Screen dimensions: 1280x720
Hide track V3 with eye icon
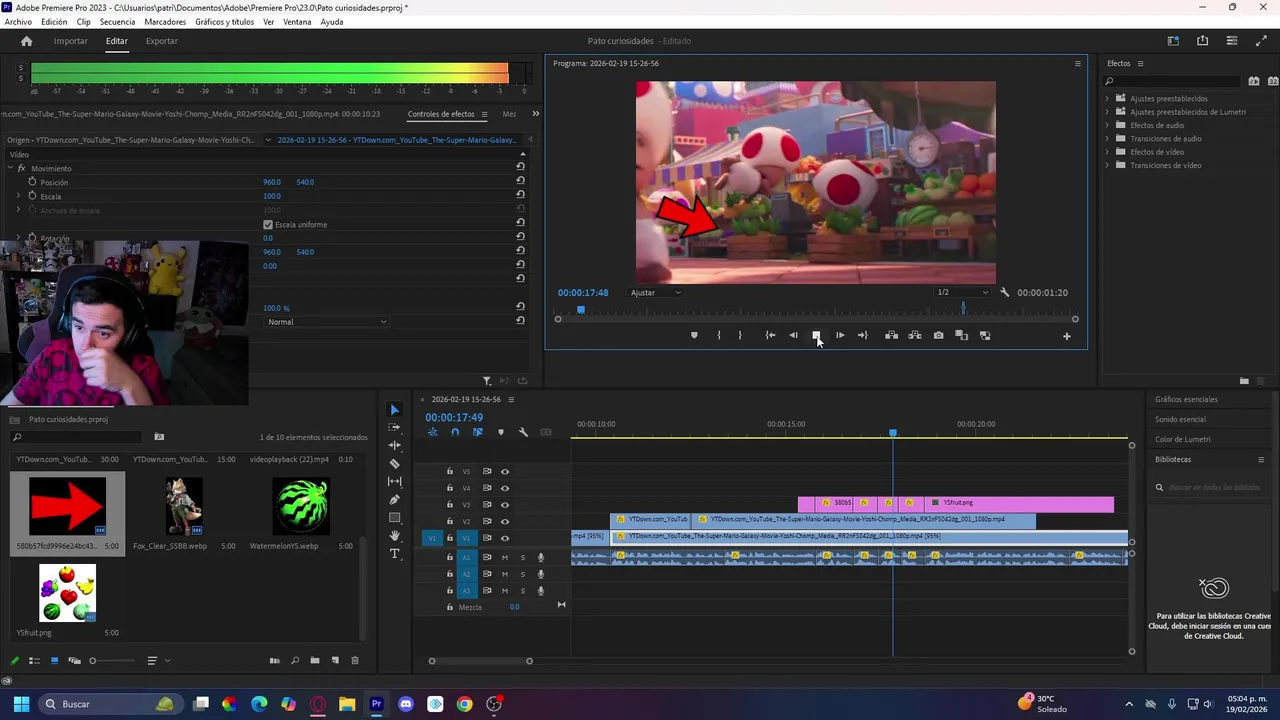(x=505, y=504)
